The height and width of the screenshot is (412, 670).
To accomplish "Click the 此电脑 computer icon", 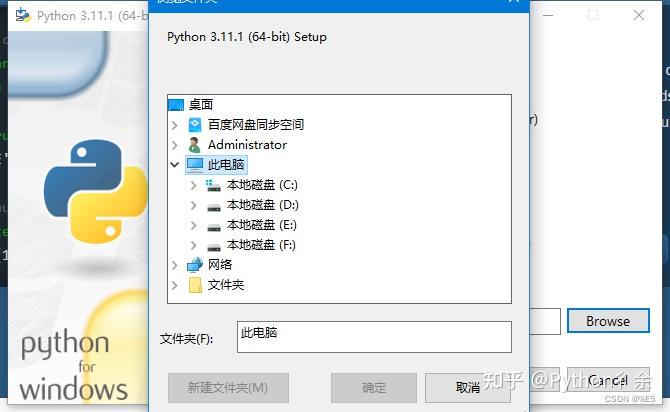I will point(195,165).
